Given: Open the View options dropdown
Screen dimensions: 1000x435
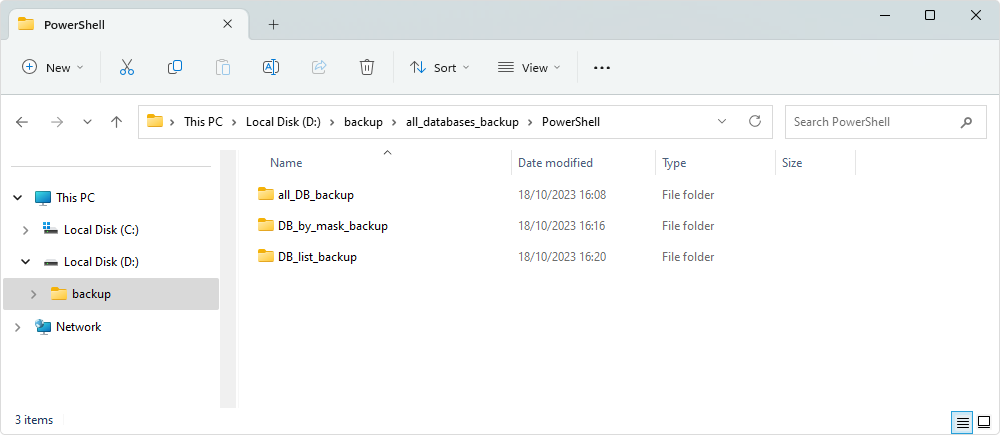Looking at the screenshot, I should click(x=529, y=68).
